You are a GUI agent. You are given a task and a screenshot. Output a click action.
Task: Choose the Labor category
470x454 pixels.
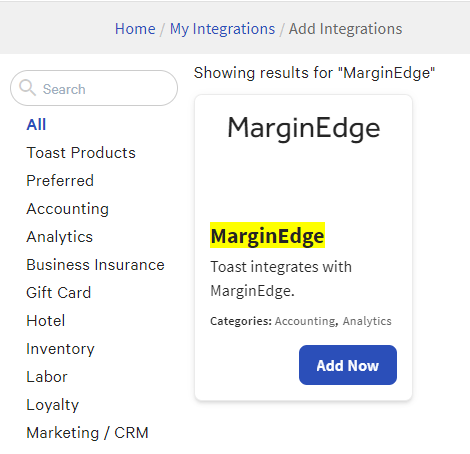coord(47,377)
